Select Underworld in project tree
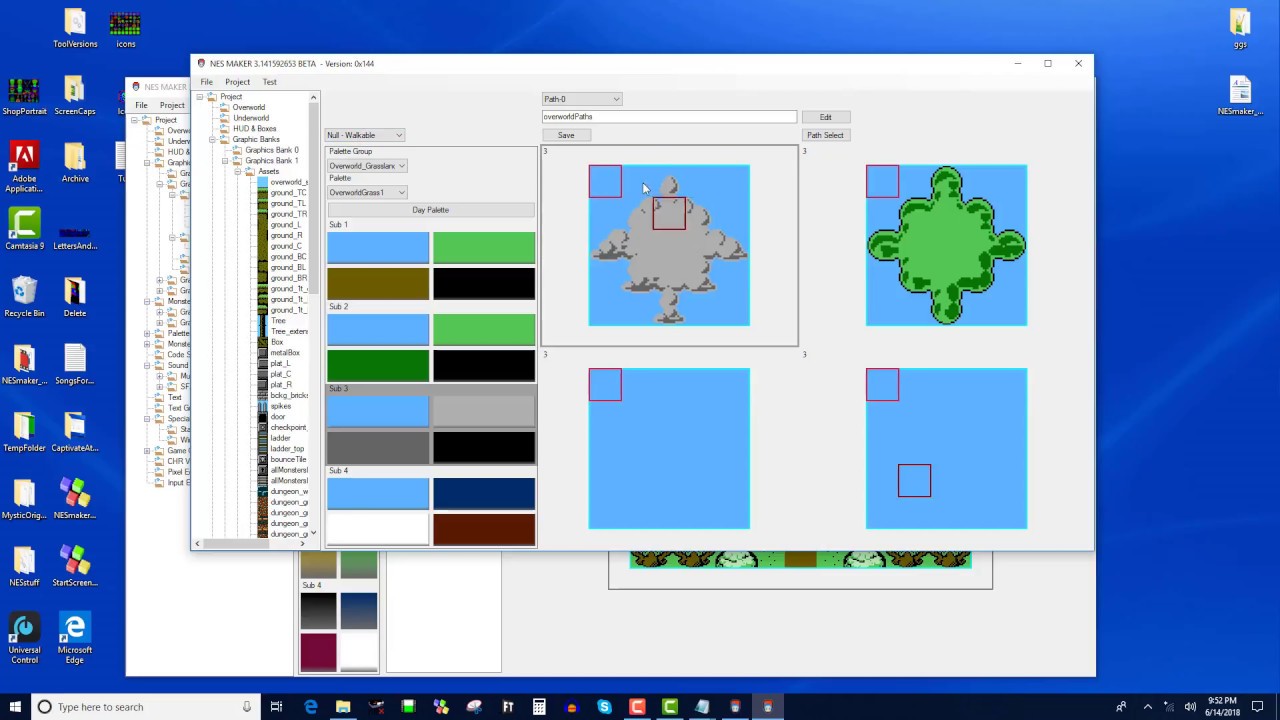1280x720 pixels. coord(251,118)
